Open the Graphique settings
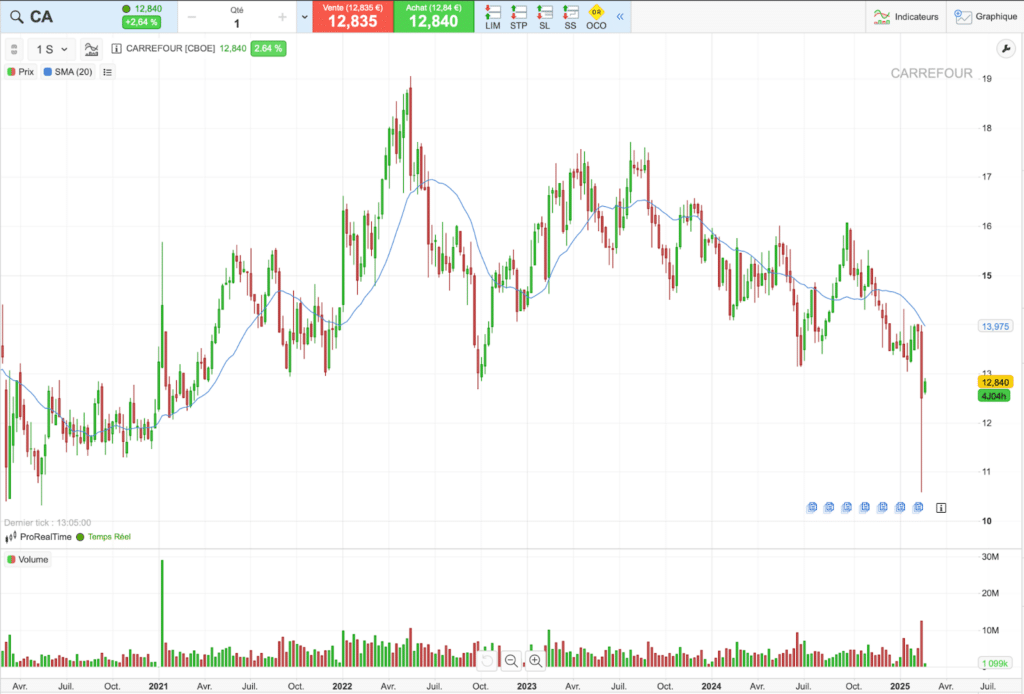 tap(985, 17)
